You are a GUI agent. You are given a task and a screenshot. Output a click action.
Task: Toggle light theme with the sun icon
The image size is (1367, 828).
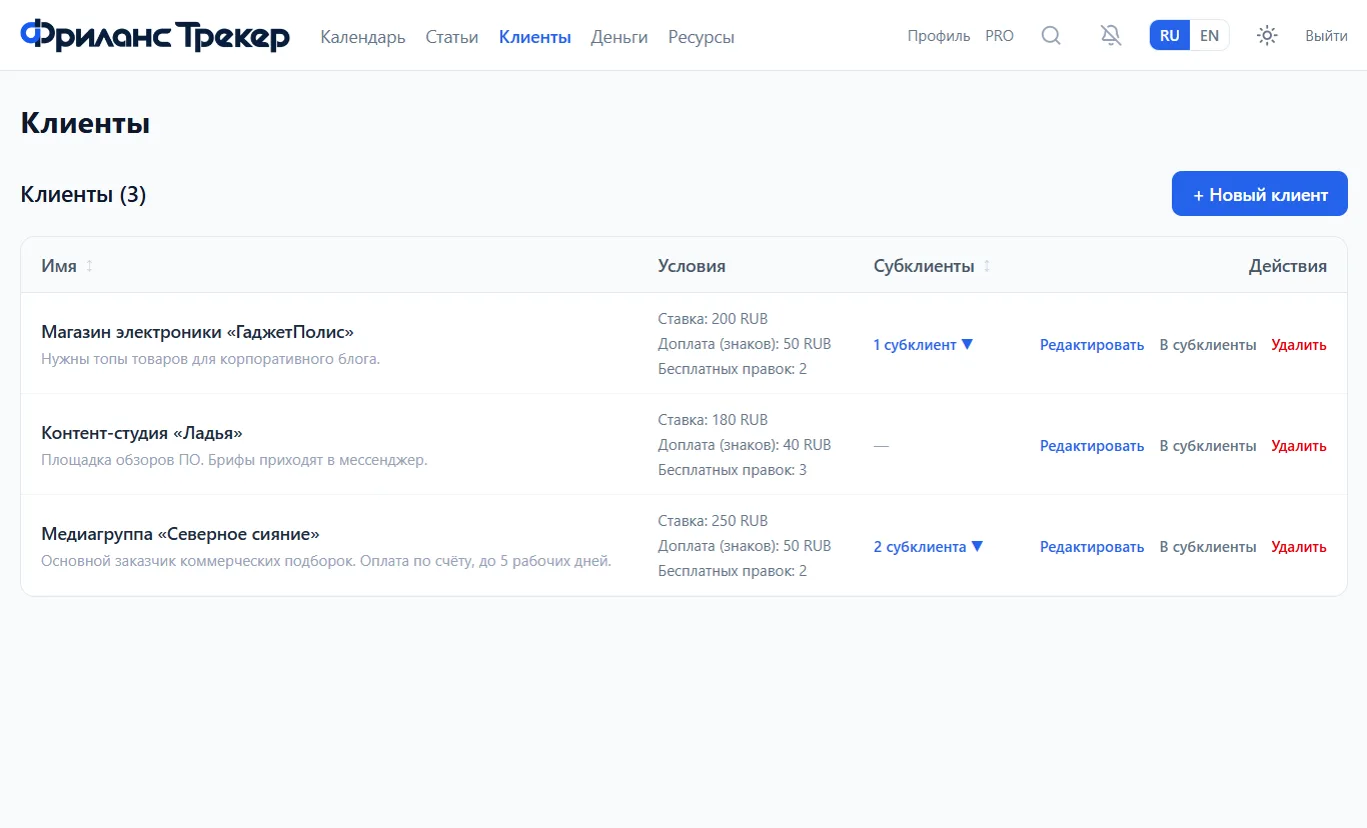pos(1267,36)
